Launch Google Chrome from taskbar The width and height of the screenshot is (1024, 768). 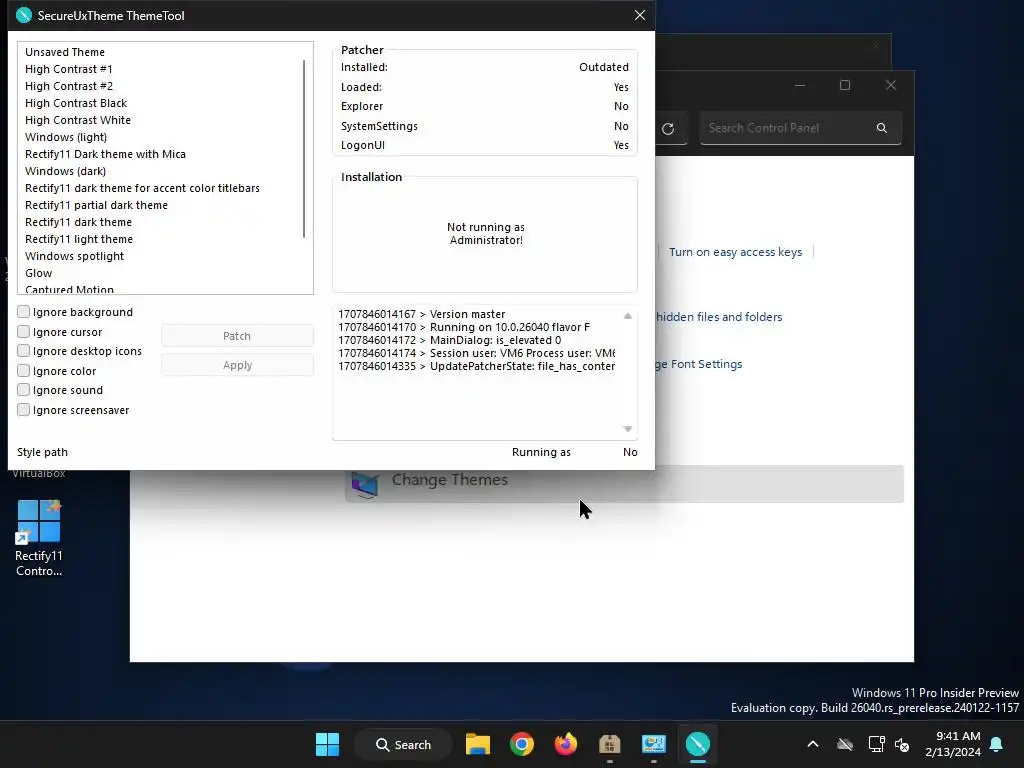click(522, 744)
